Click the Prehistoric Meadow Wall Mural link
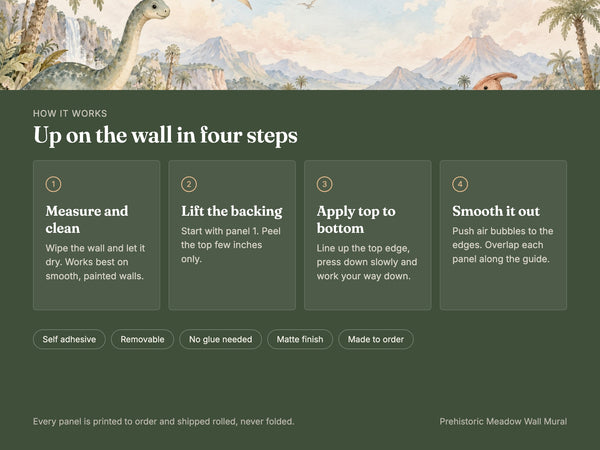The image size is (600, 450). 503,421
